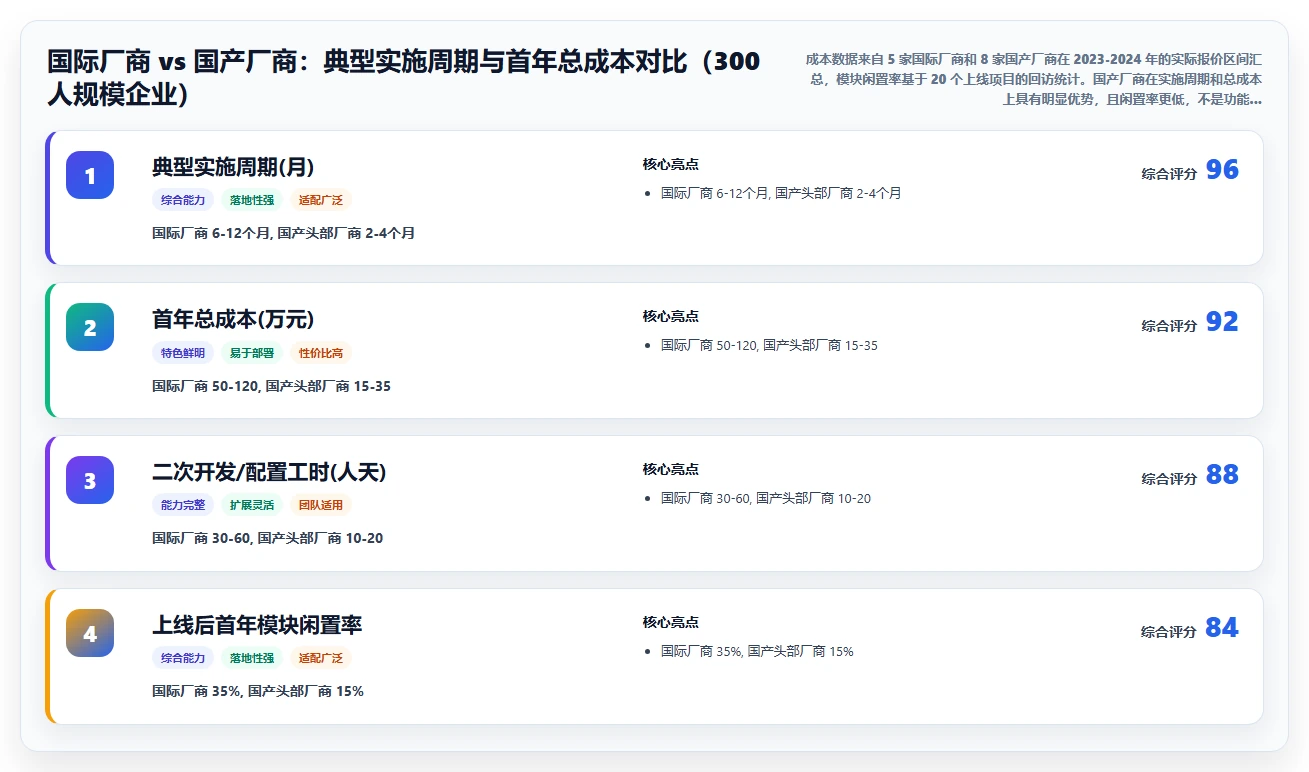Image resolution: width=1309 pixels, height=772 pixels.
Task: Click the bold summary 国际厂商 50-120, 国产头部厂商 15-35
Action: 271,386
